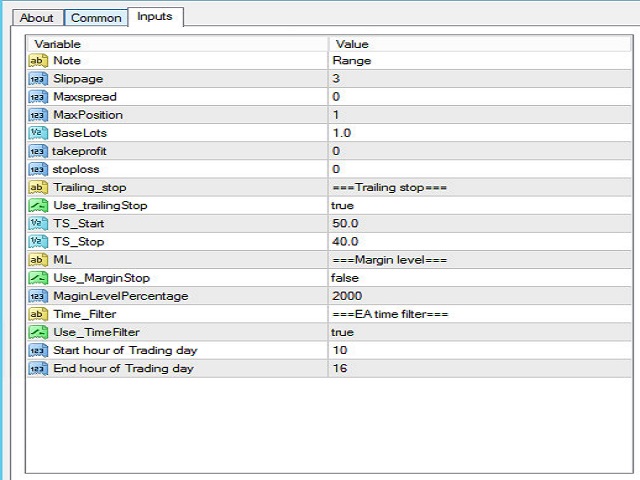The height and width of the screenshot is (480, 640).
Task: Click the integer icon beside MaginLevelPercentage
Action: [39, 295]
